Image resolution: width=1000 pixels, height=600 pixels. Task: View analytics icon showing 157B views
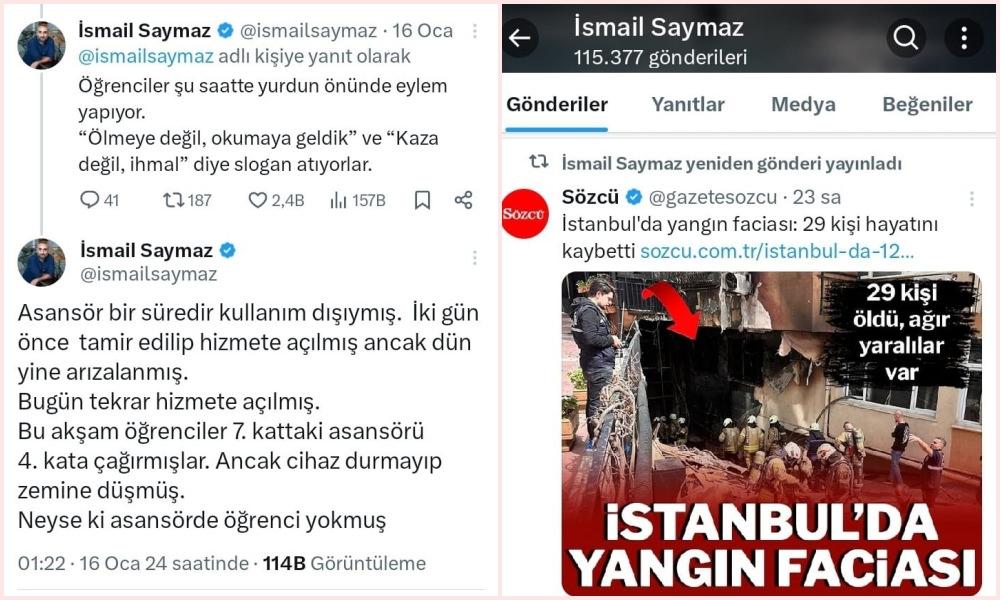tap(338, 200)
